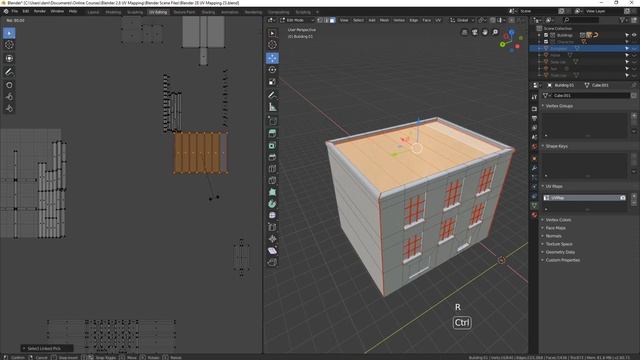
Task: Open Global transform orientation dropdown
Action: pos(462,20)
